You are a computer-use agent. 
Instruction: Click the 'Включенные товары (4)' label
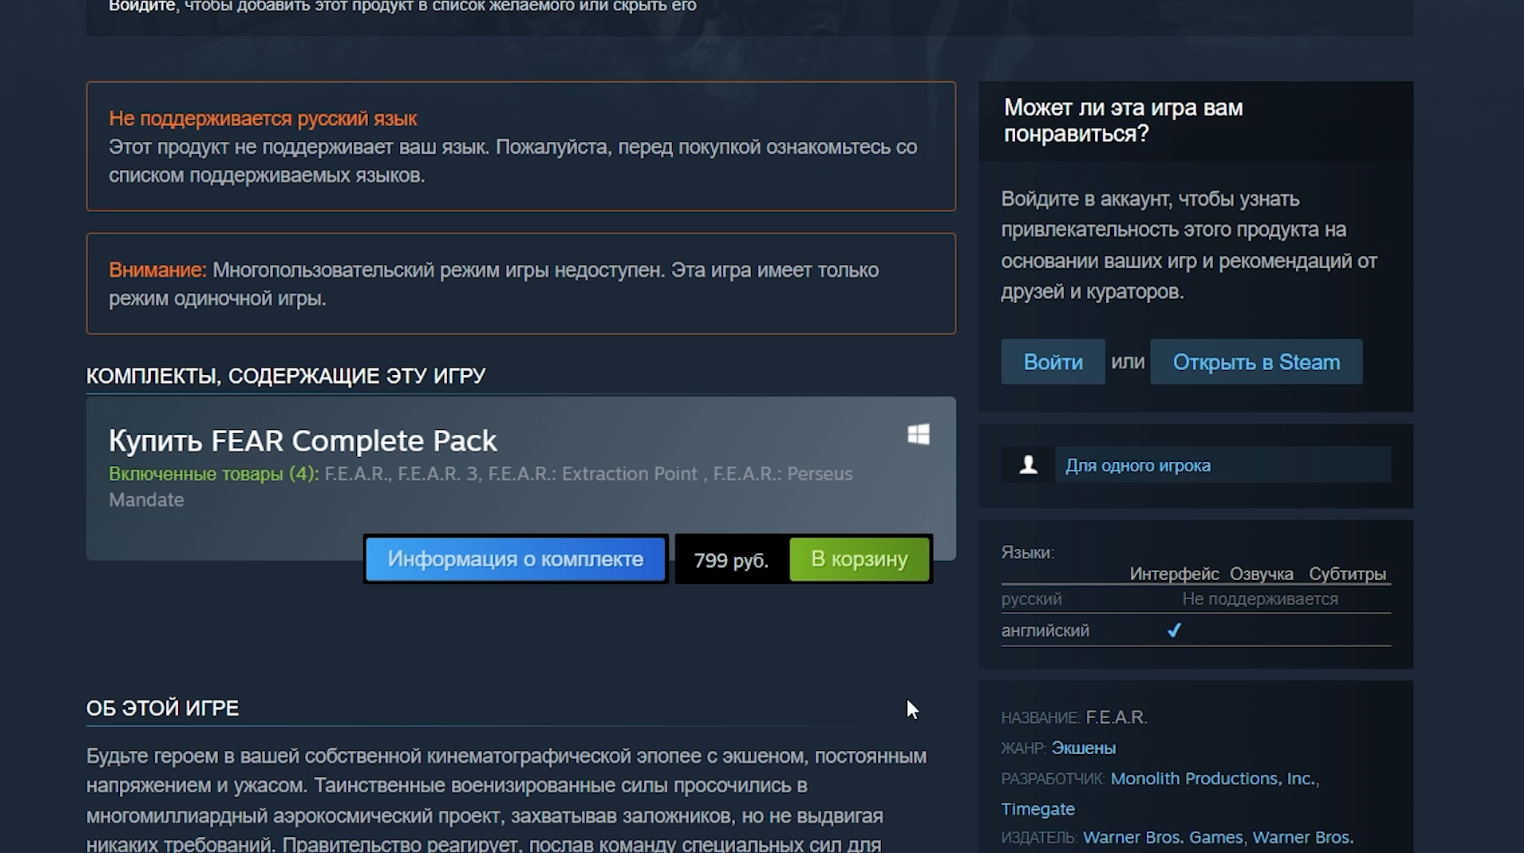pos(214,474)
